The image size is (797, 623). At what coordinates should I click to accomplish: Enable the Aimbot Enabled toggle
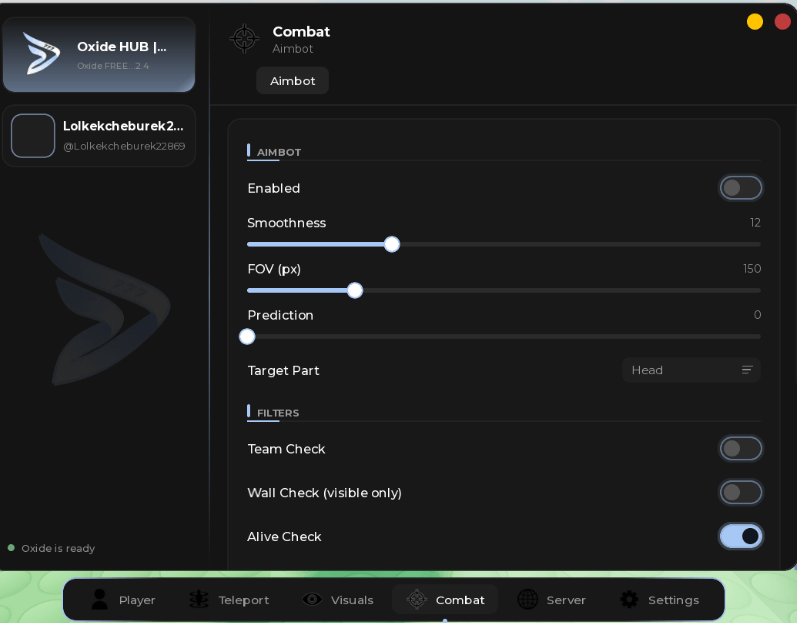(x=741, y=188)
